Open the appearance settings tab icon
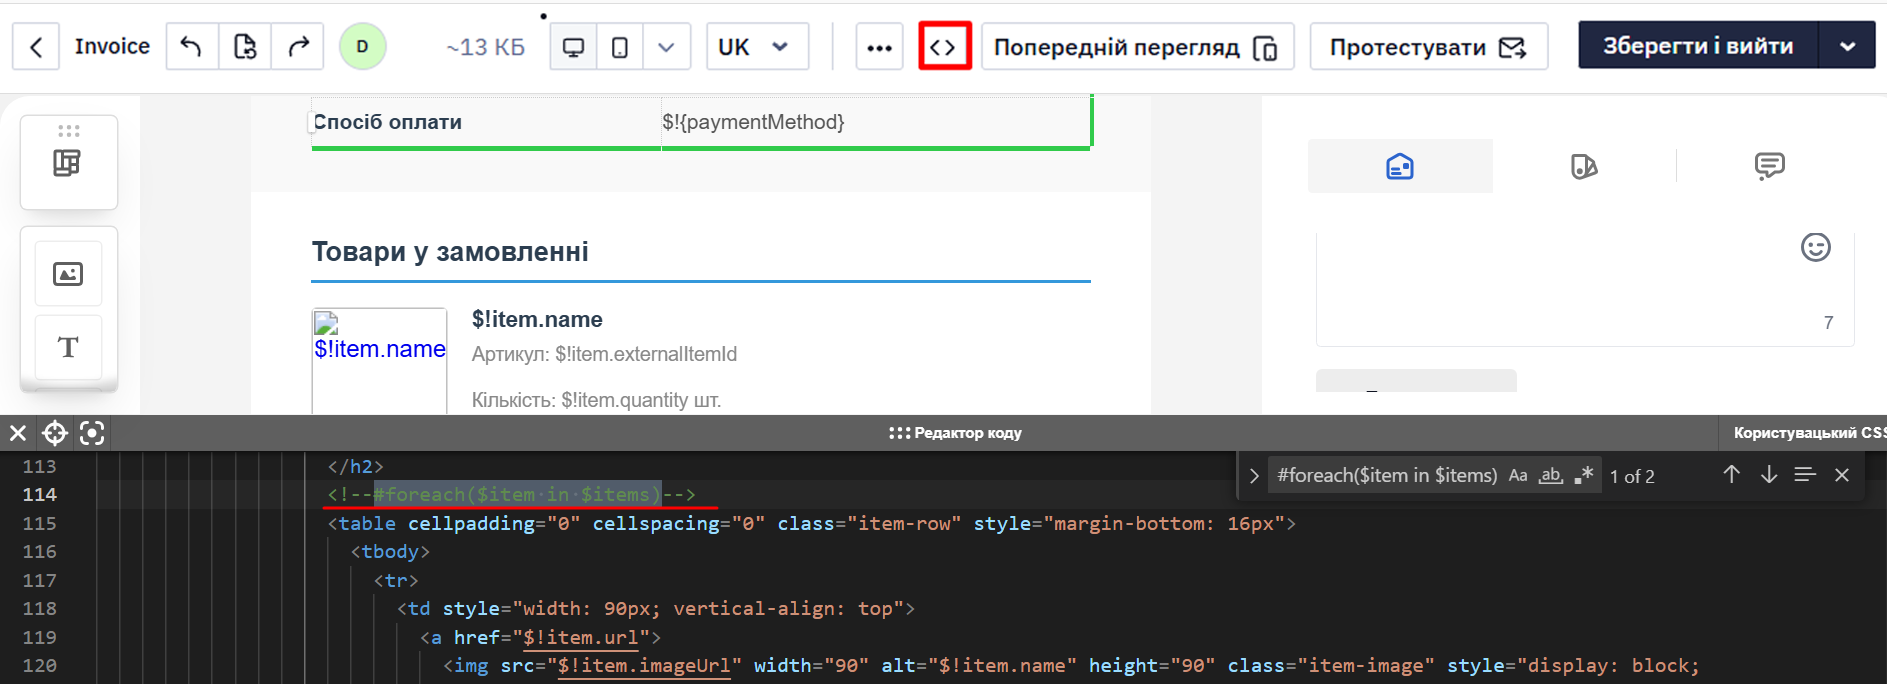This screenshot has height=684, width=1887. click(1400, 166)
